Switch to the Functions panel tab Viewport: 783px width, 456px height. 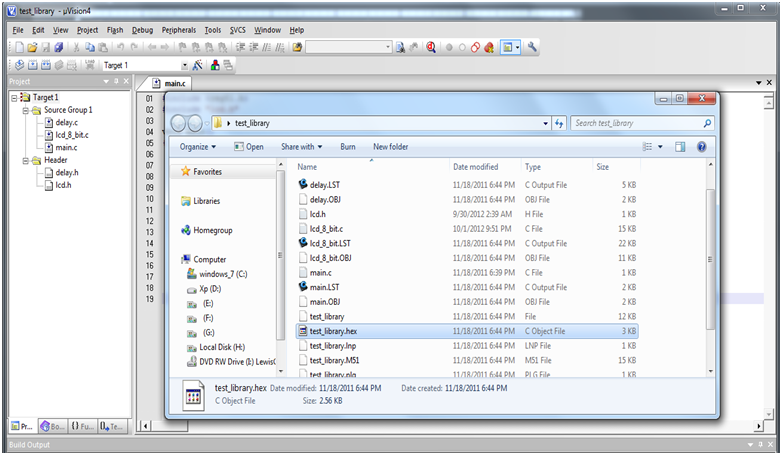pyautogui.click(x=82, y=426)
